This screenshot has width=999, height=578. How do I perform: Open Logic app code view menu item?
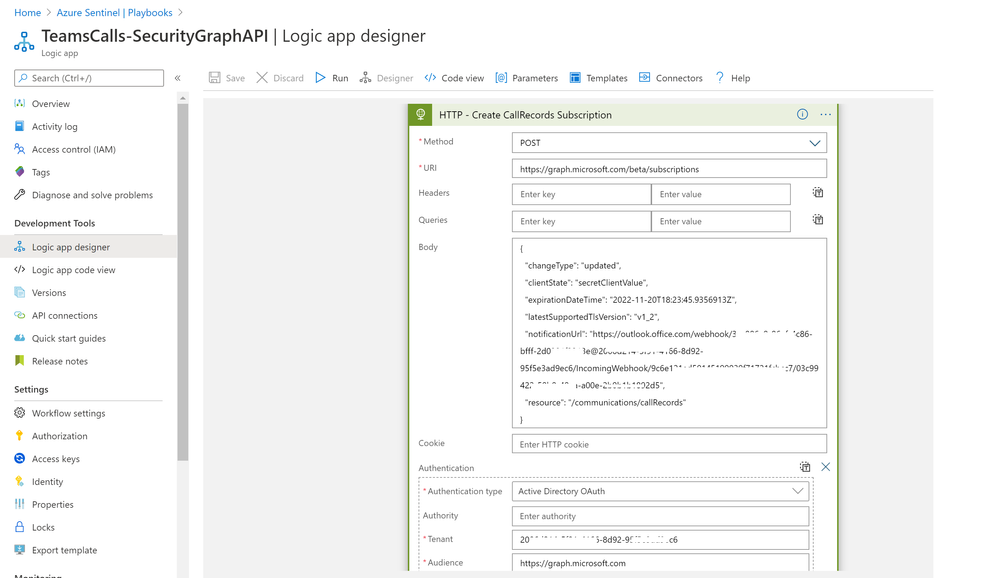click(x=73, y=270)
